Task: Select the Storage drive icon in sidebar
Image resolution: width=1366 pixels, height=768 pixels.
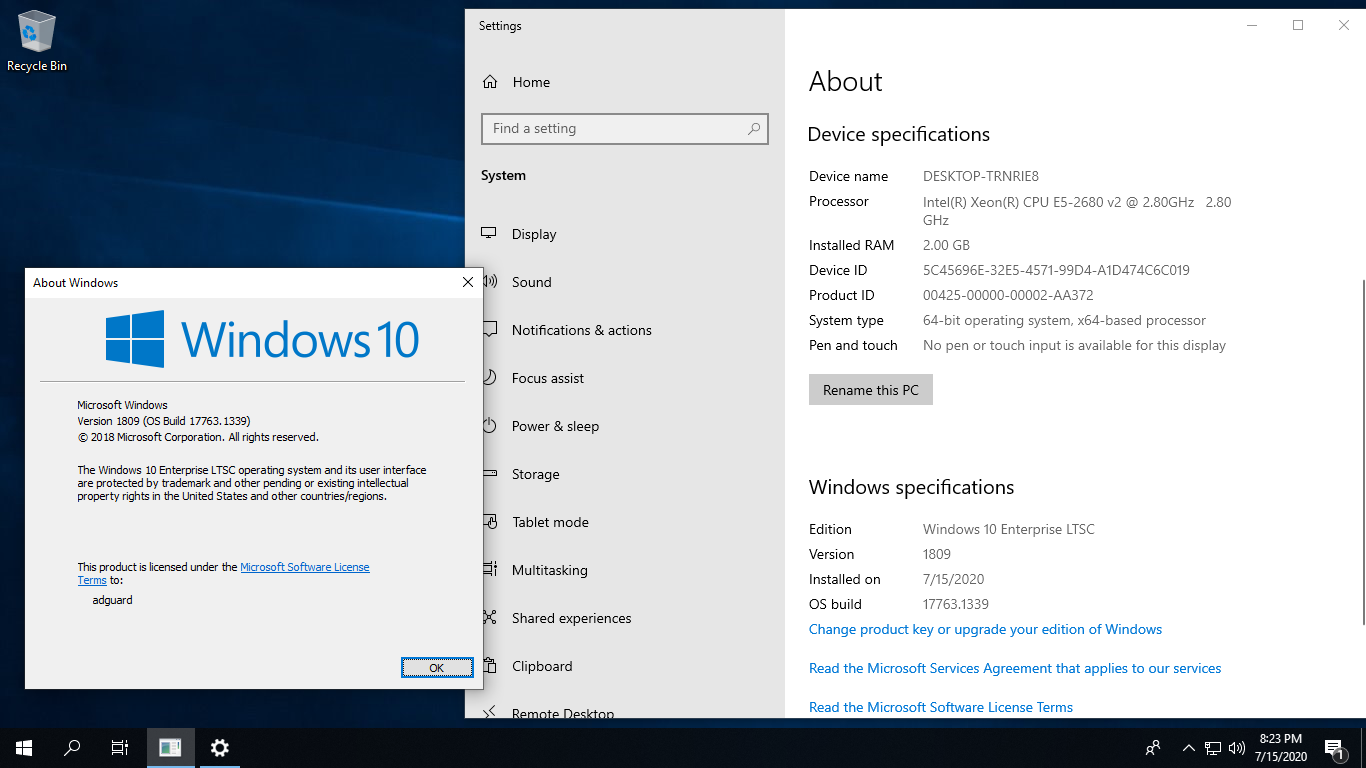Action: tap(490, 474)
